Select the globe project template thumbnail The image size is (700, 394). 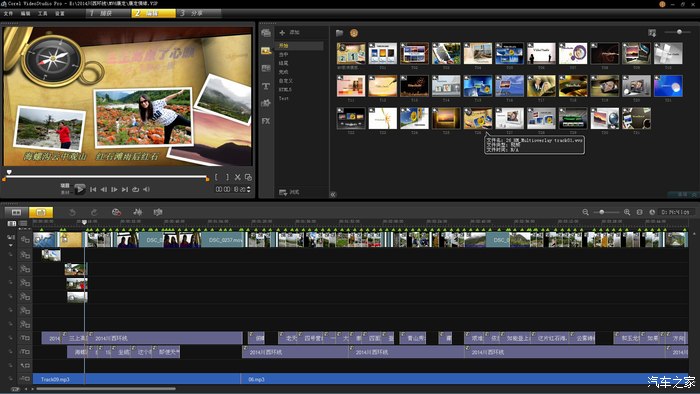pos(604,118)
